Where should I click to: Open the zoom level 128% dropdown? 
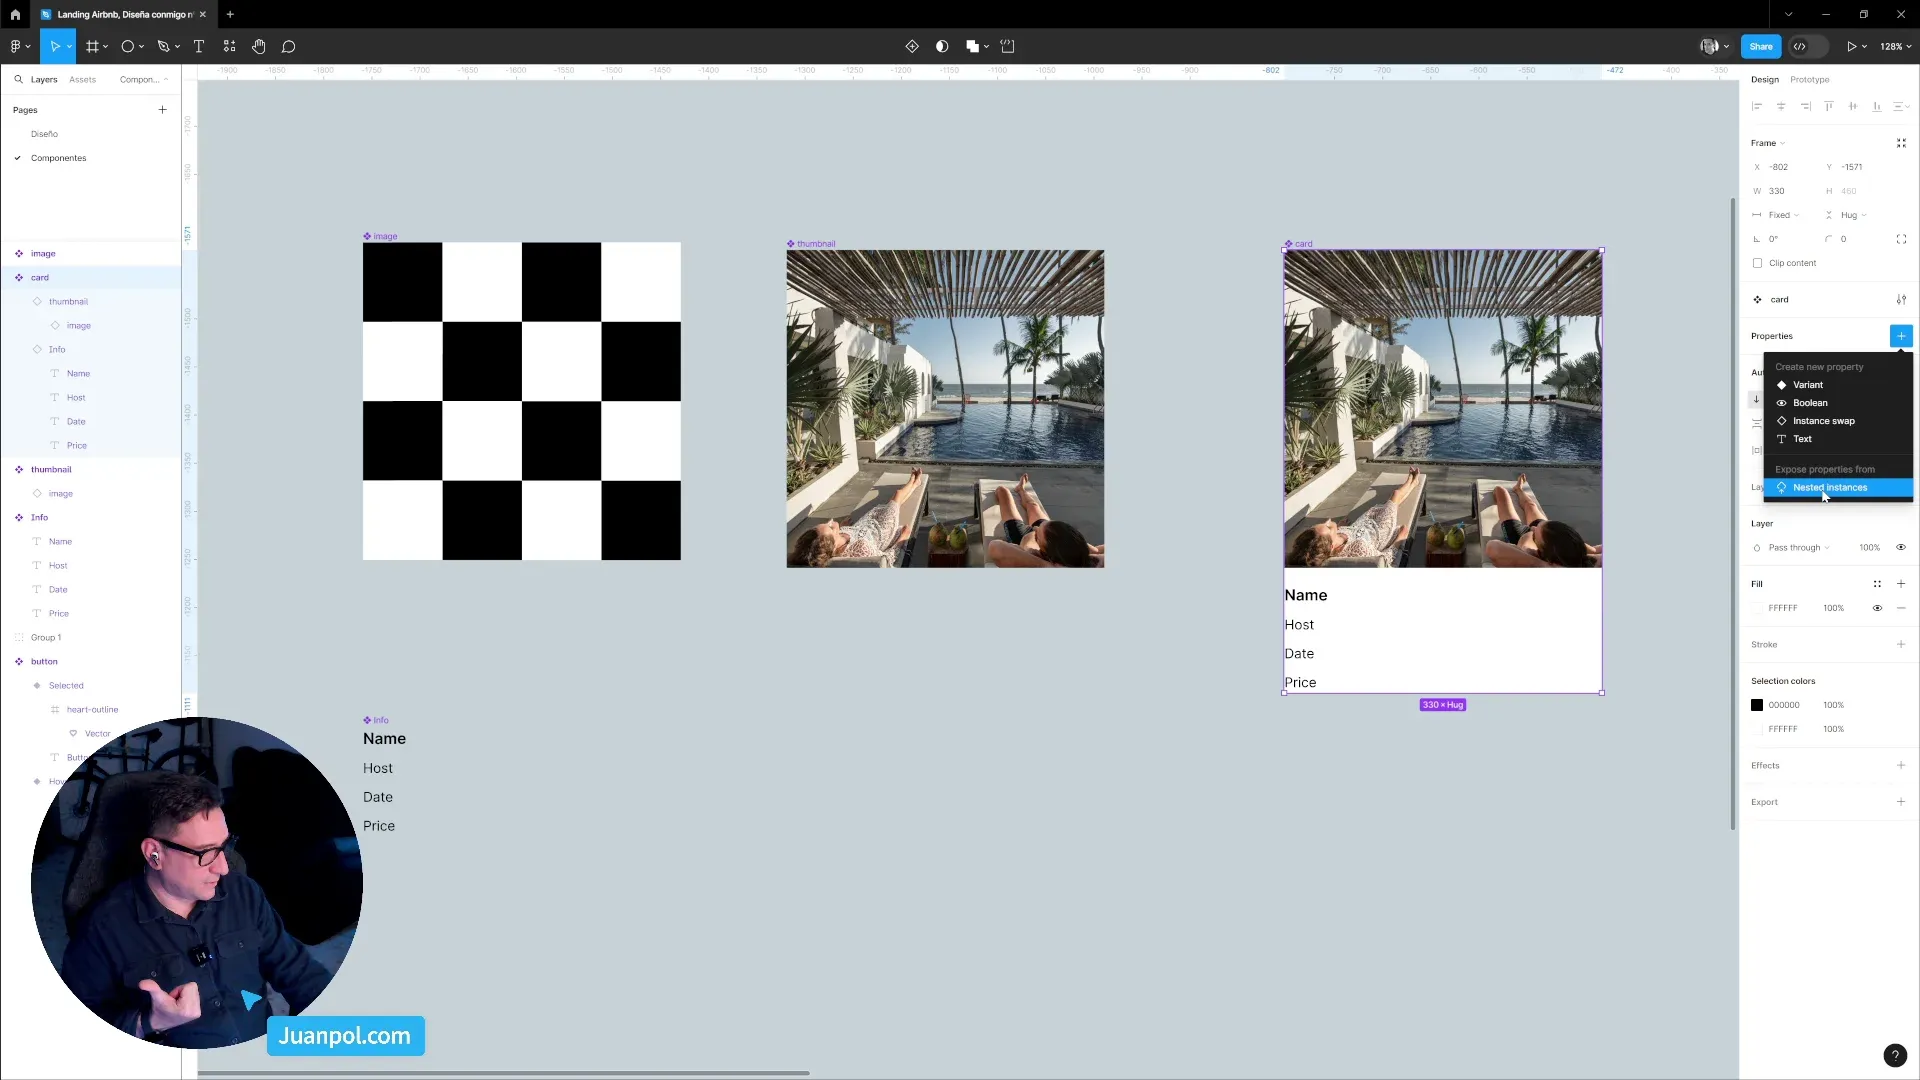(1895, 46)
